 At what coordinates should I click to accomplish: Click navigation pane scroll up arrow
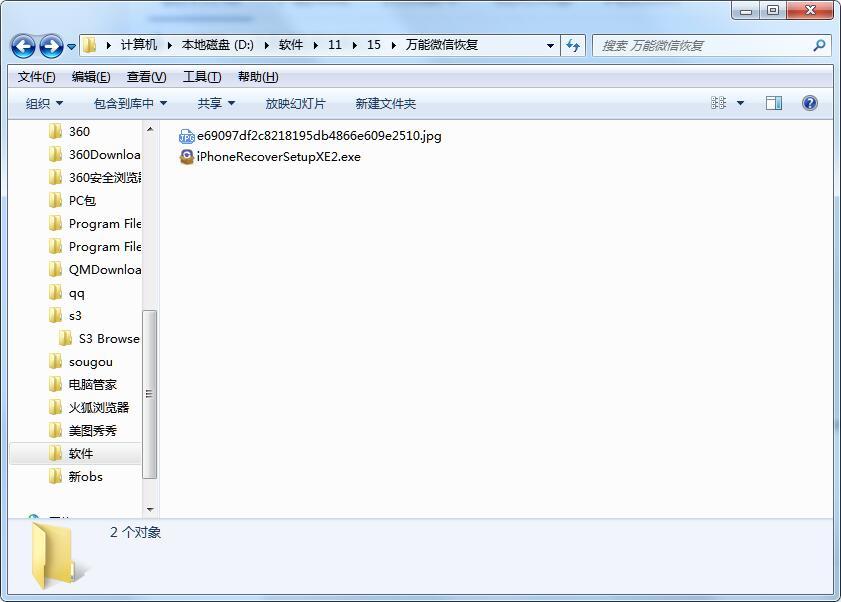click(x=150, y=129)
